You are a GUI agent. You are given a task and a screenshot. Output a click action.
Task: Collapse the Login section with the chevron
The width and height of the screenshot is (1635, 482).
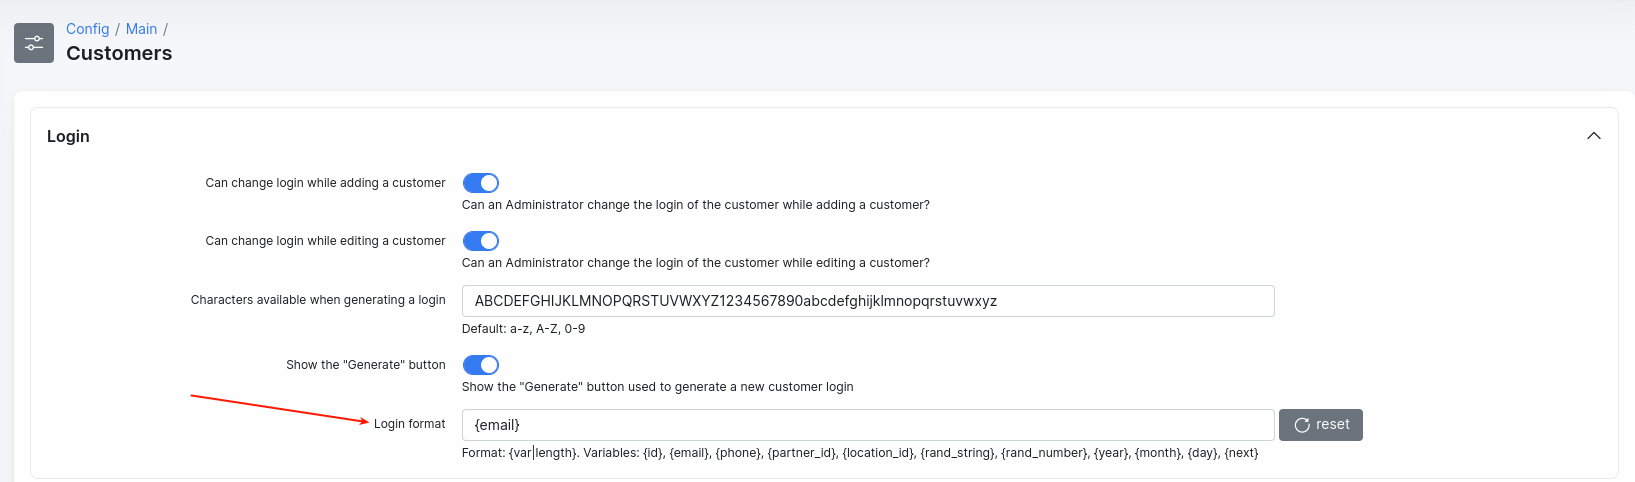(x=1594, y=136)
